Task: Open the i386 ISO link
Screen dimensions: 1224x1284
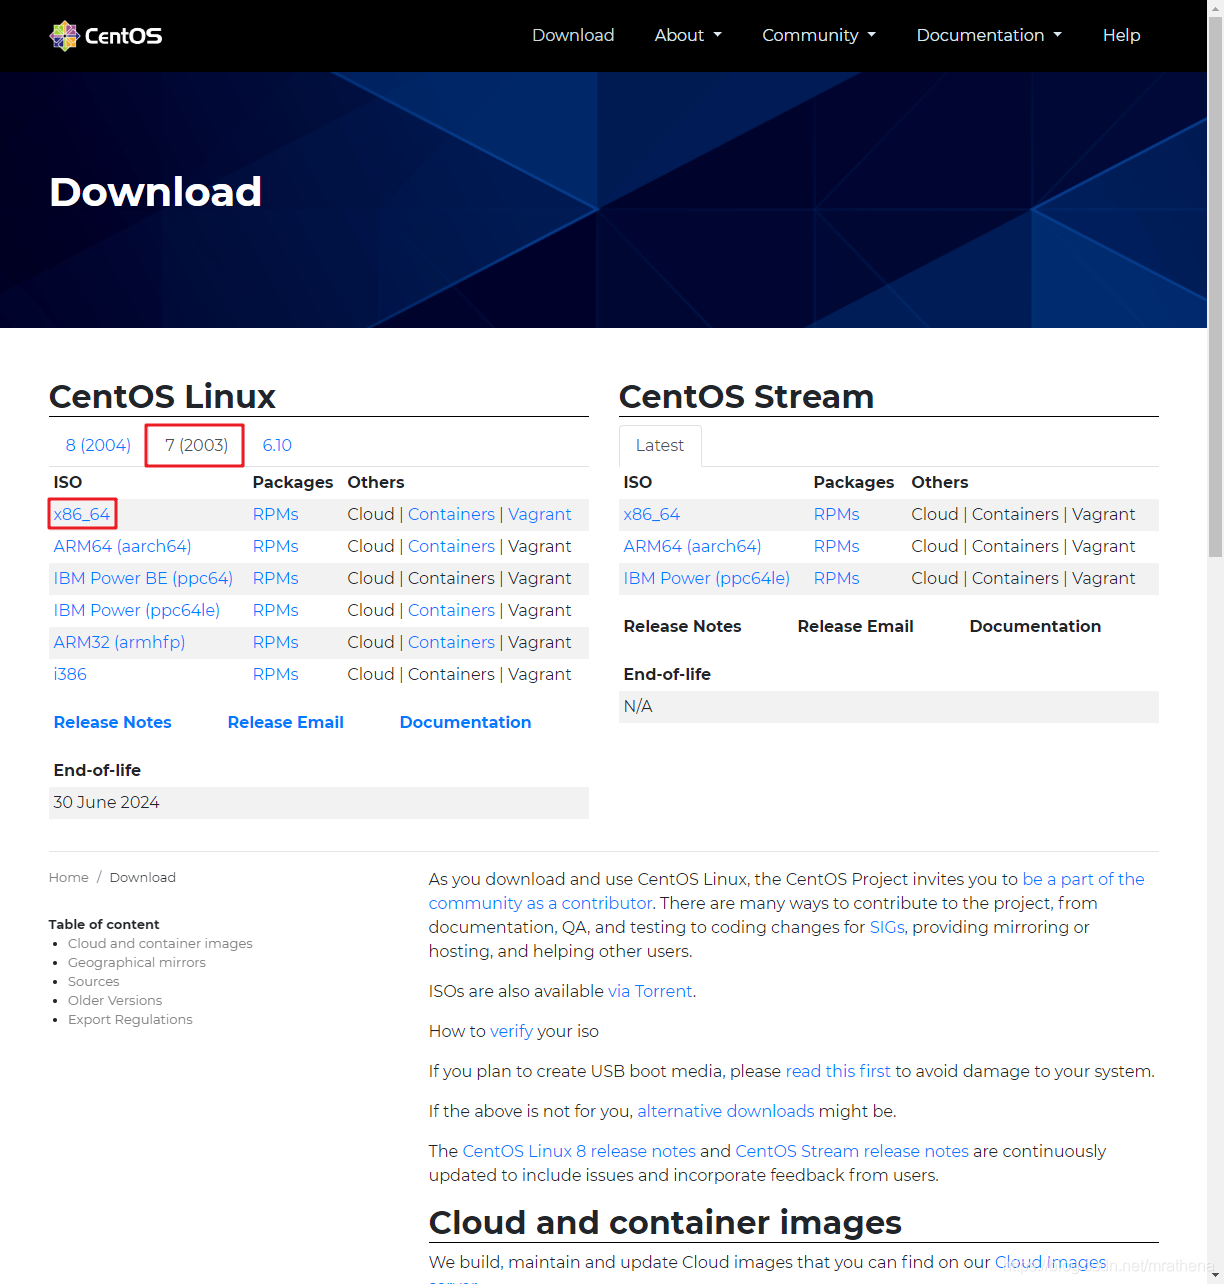Action: [70, 674]
